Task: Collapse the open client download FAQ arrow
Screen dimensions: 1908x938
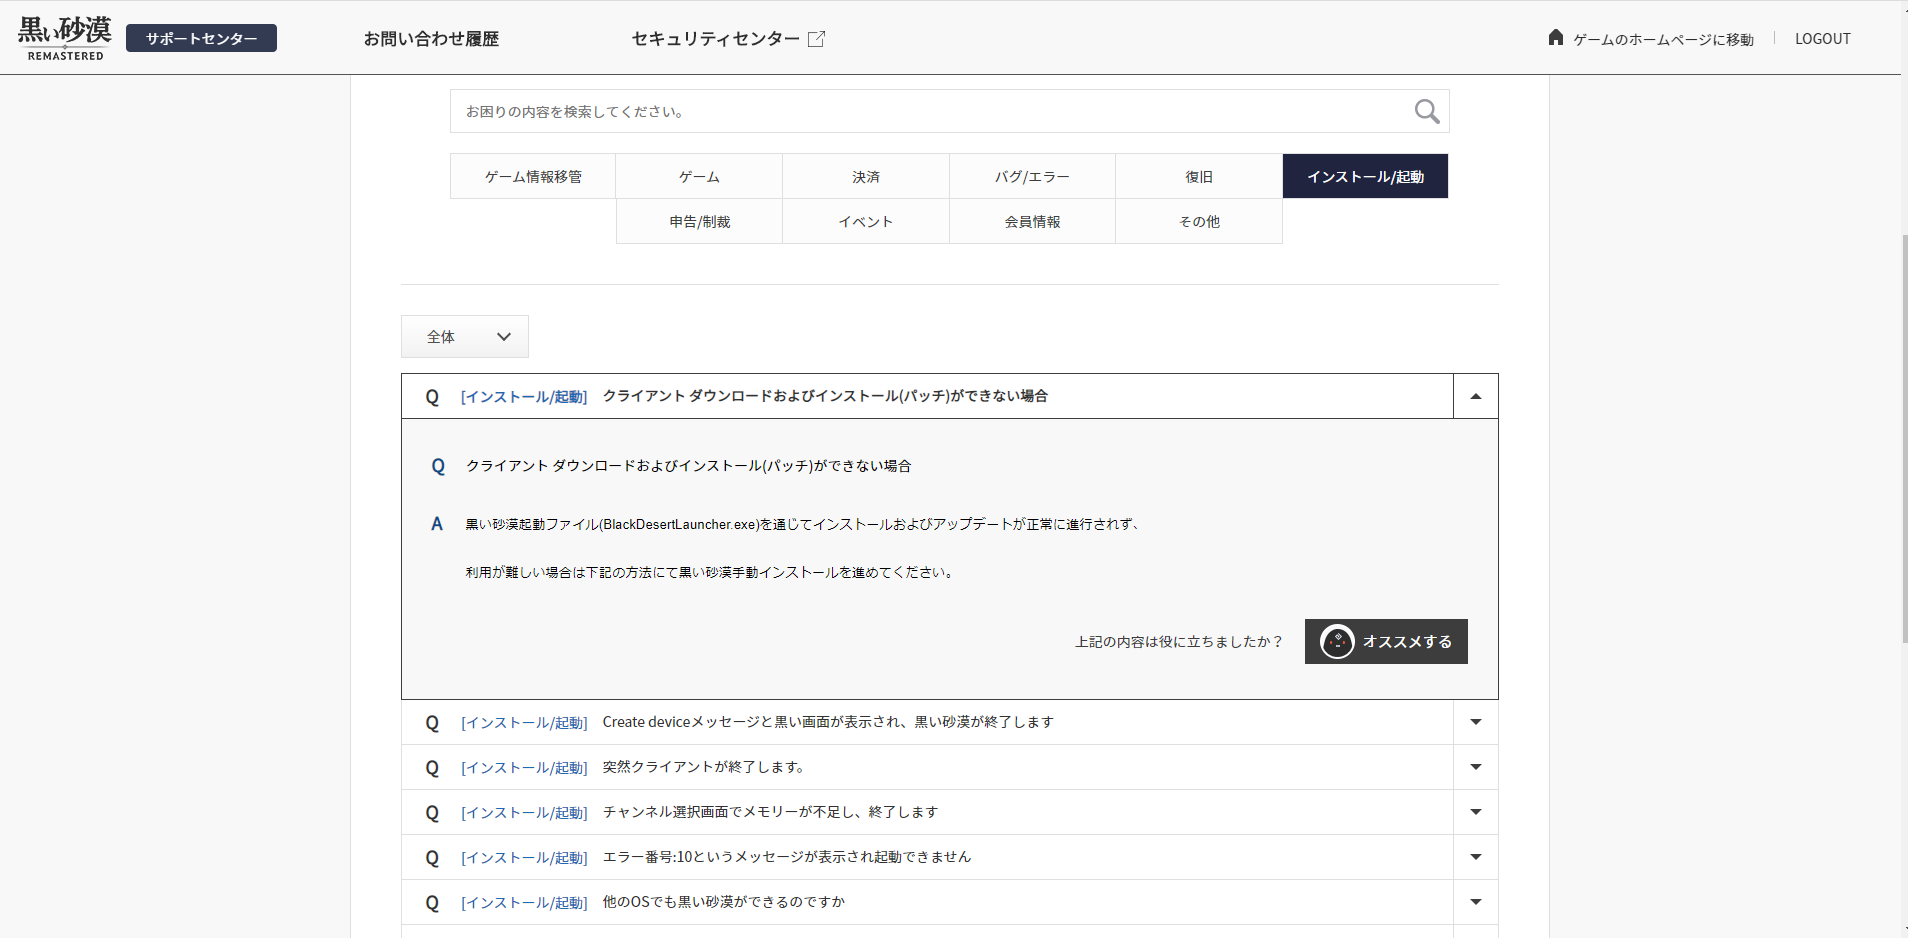Action: [x=1475, y=396]
